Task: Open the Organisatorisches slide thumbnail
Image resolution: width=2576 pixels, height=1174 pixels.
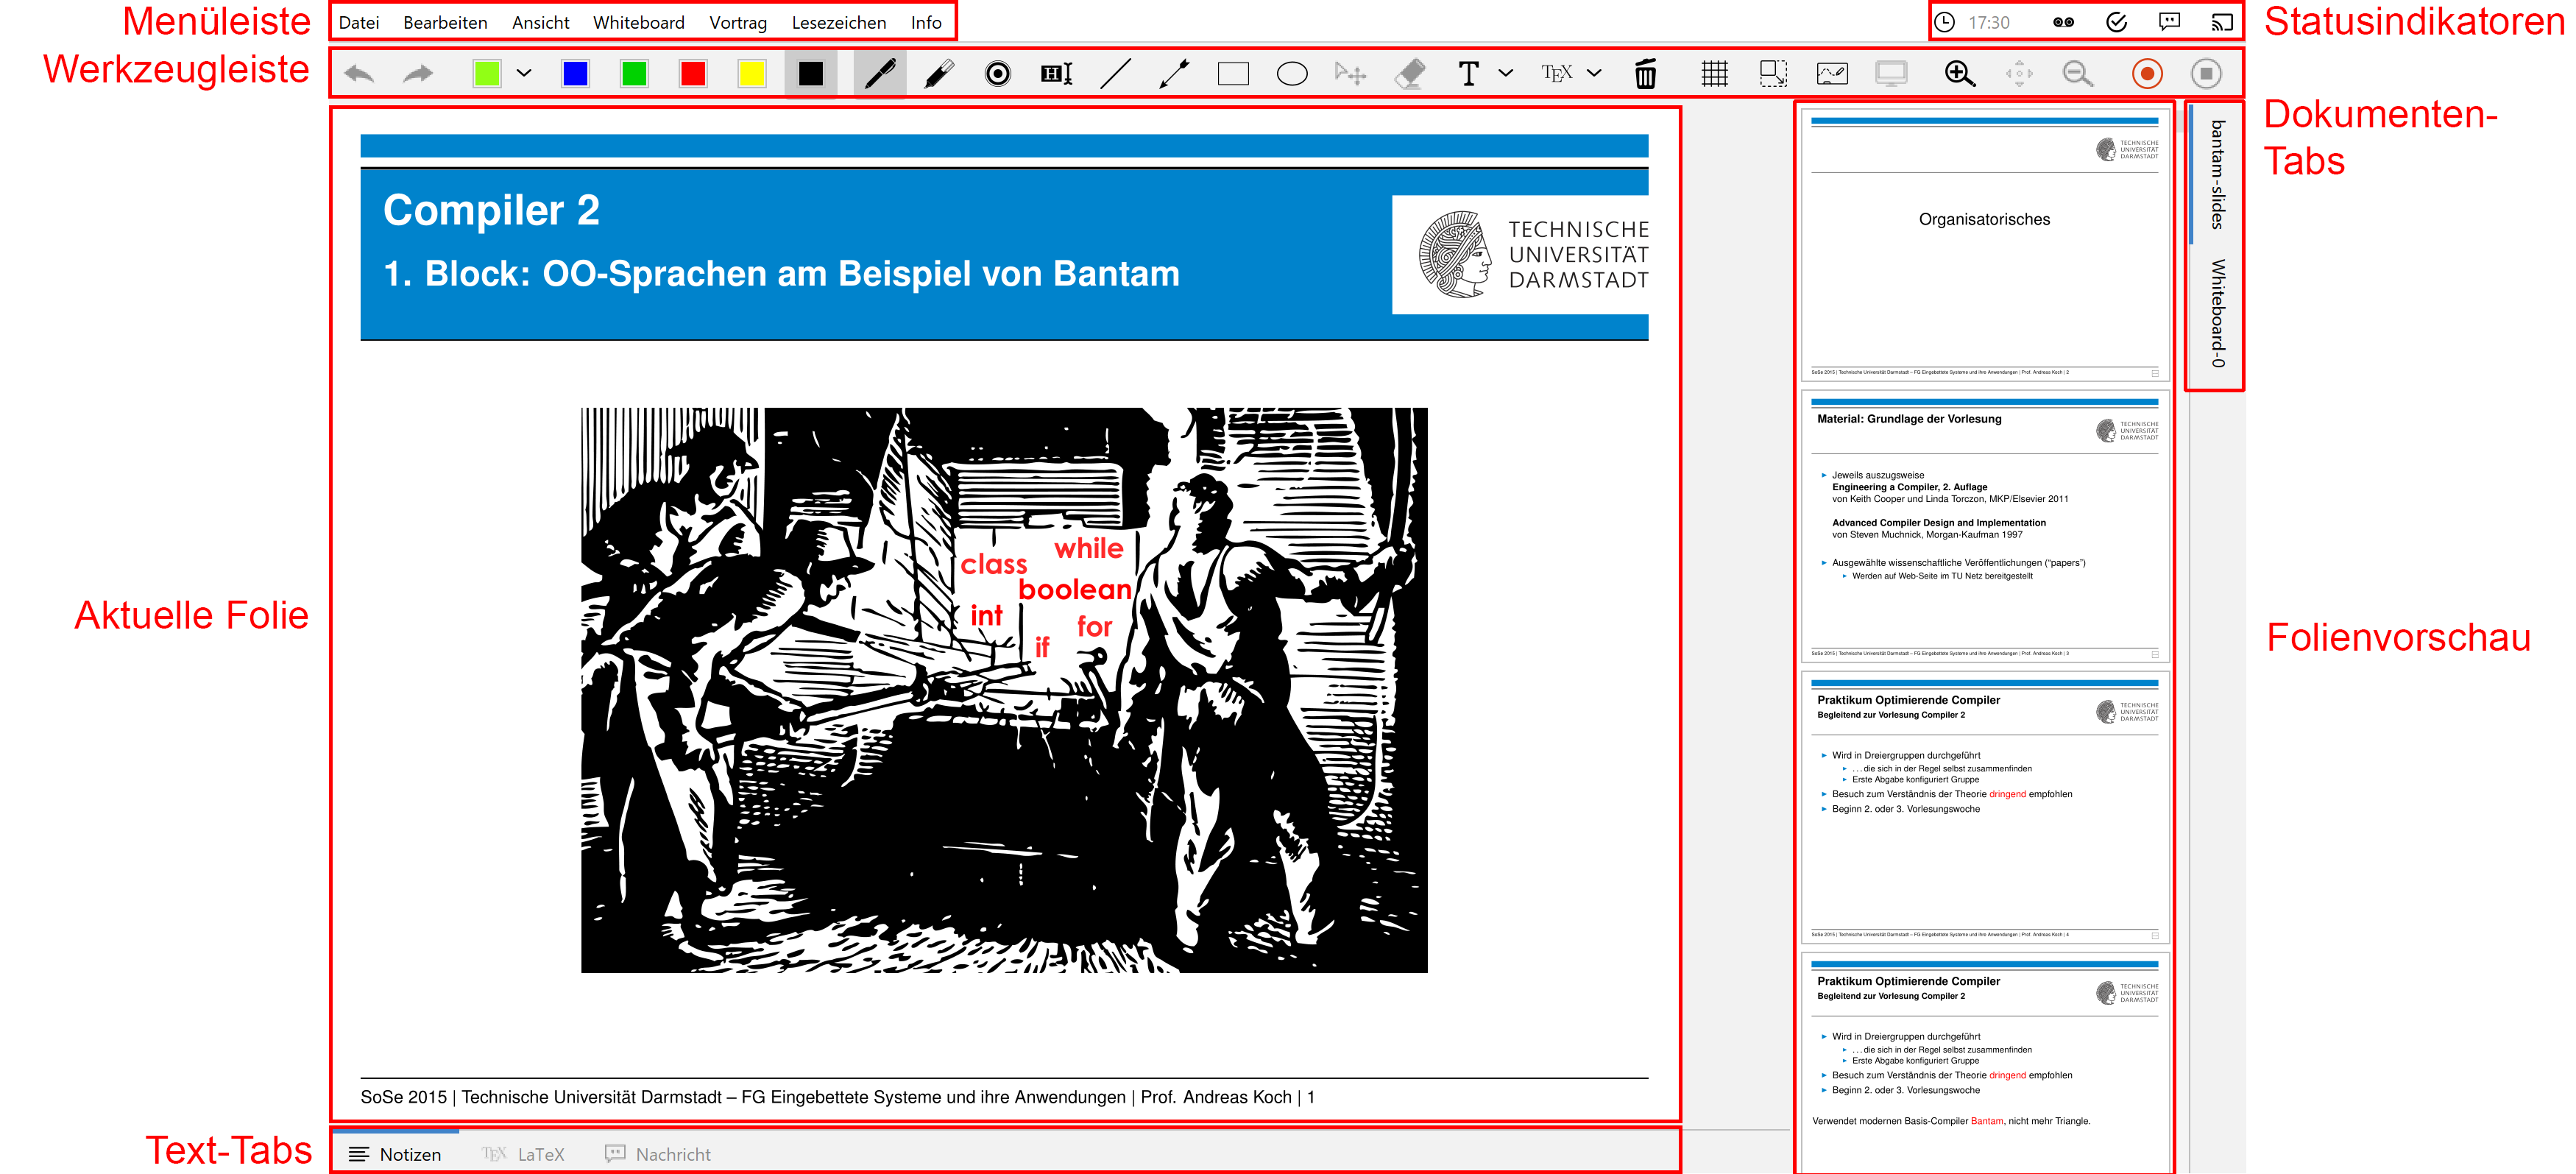Action: [x=1984, y=244]
